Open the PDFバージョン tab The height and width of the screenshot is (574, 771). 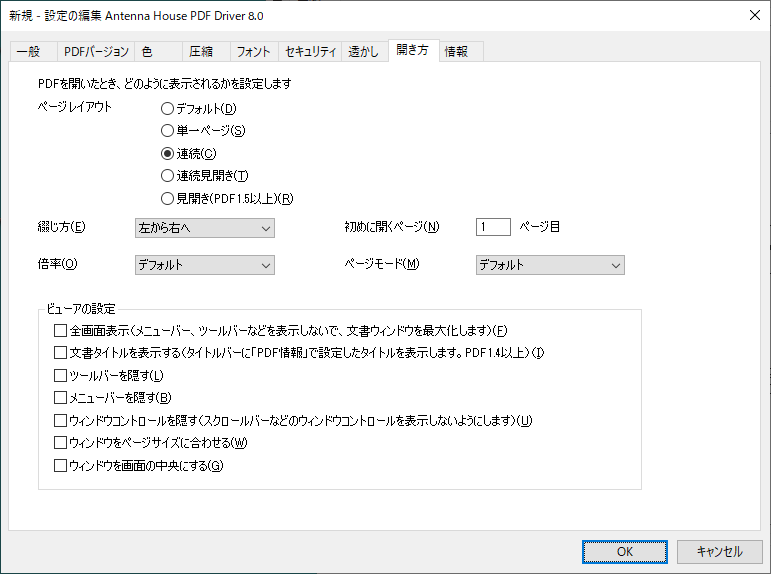click(x=96, y=52)
